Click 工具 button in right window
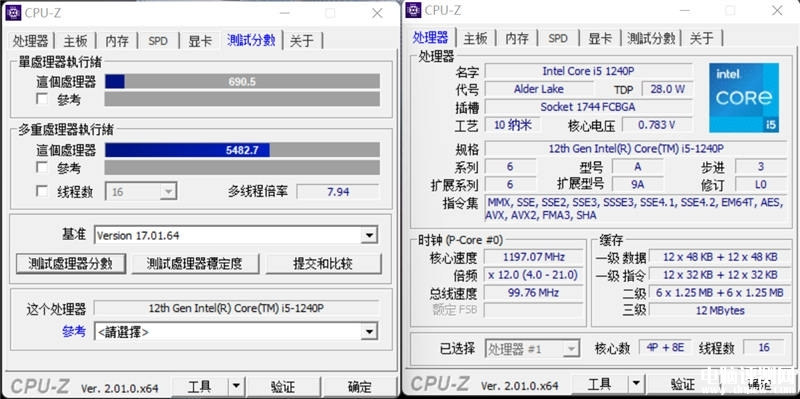This screenshot has width=800, height=399. (x=599, y=384)
